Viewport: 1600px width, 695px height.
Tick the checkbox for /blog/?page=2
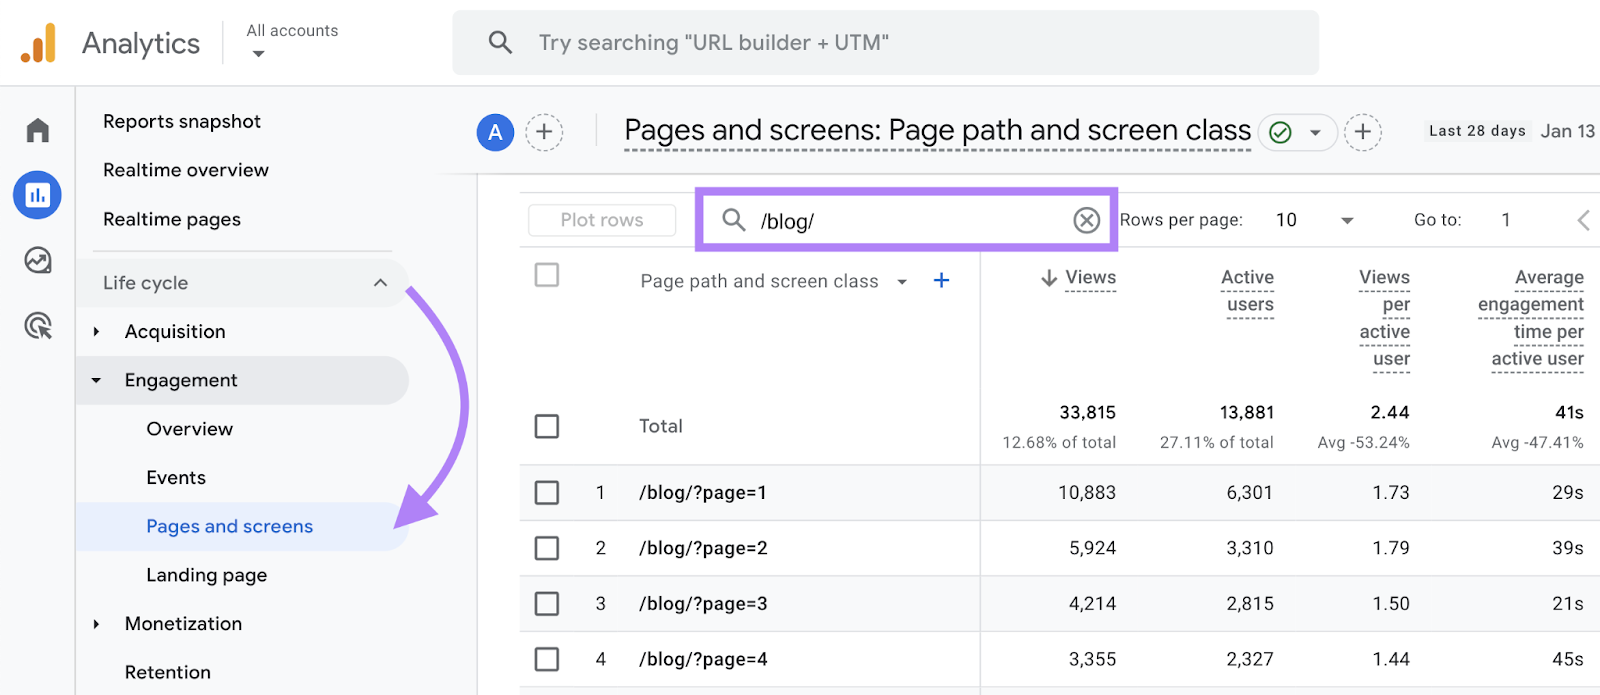547,548
